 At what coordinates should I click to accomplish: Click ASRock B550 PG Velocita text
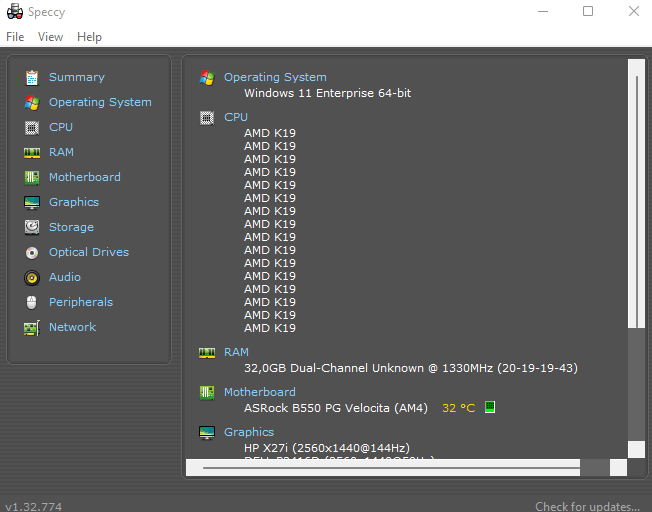[336, 408]
